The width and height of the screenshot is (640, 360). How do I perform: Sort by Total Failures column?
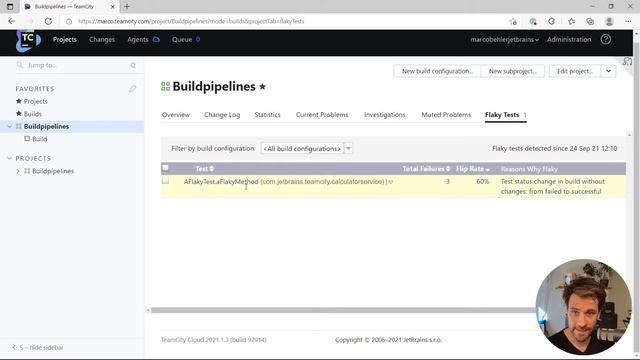426,169
